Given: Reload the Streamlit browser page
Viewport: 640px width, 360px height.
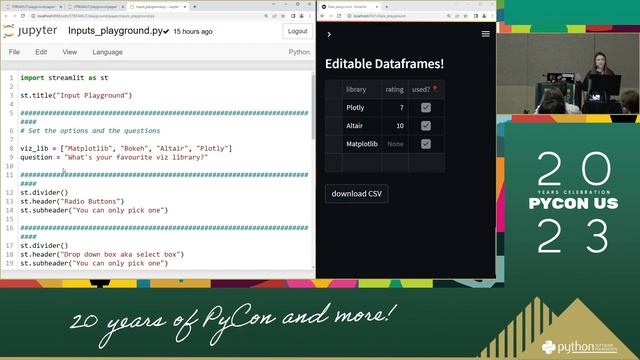Looking at the screenshot, I should 339,16.
